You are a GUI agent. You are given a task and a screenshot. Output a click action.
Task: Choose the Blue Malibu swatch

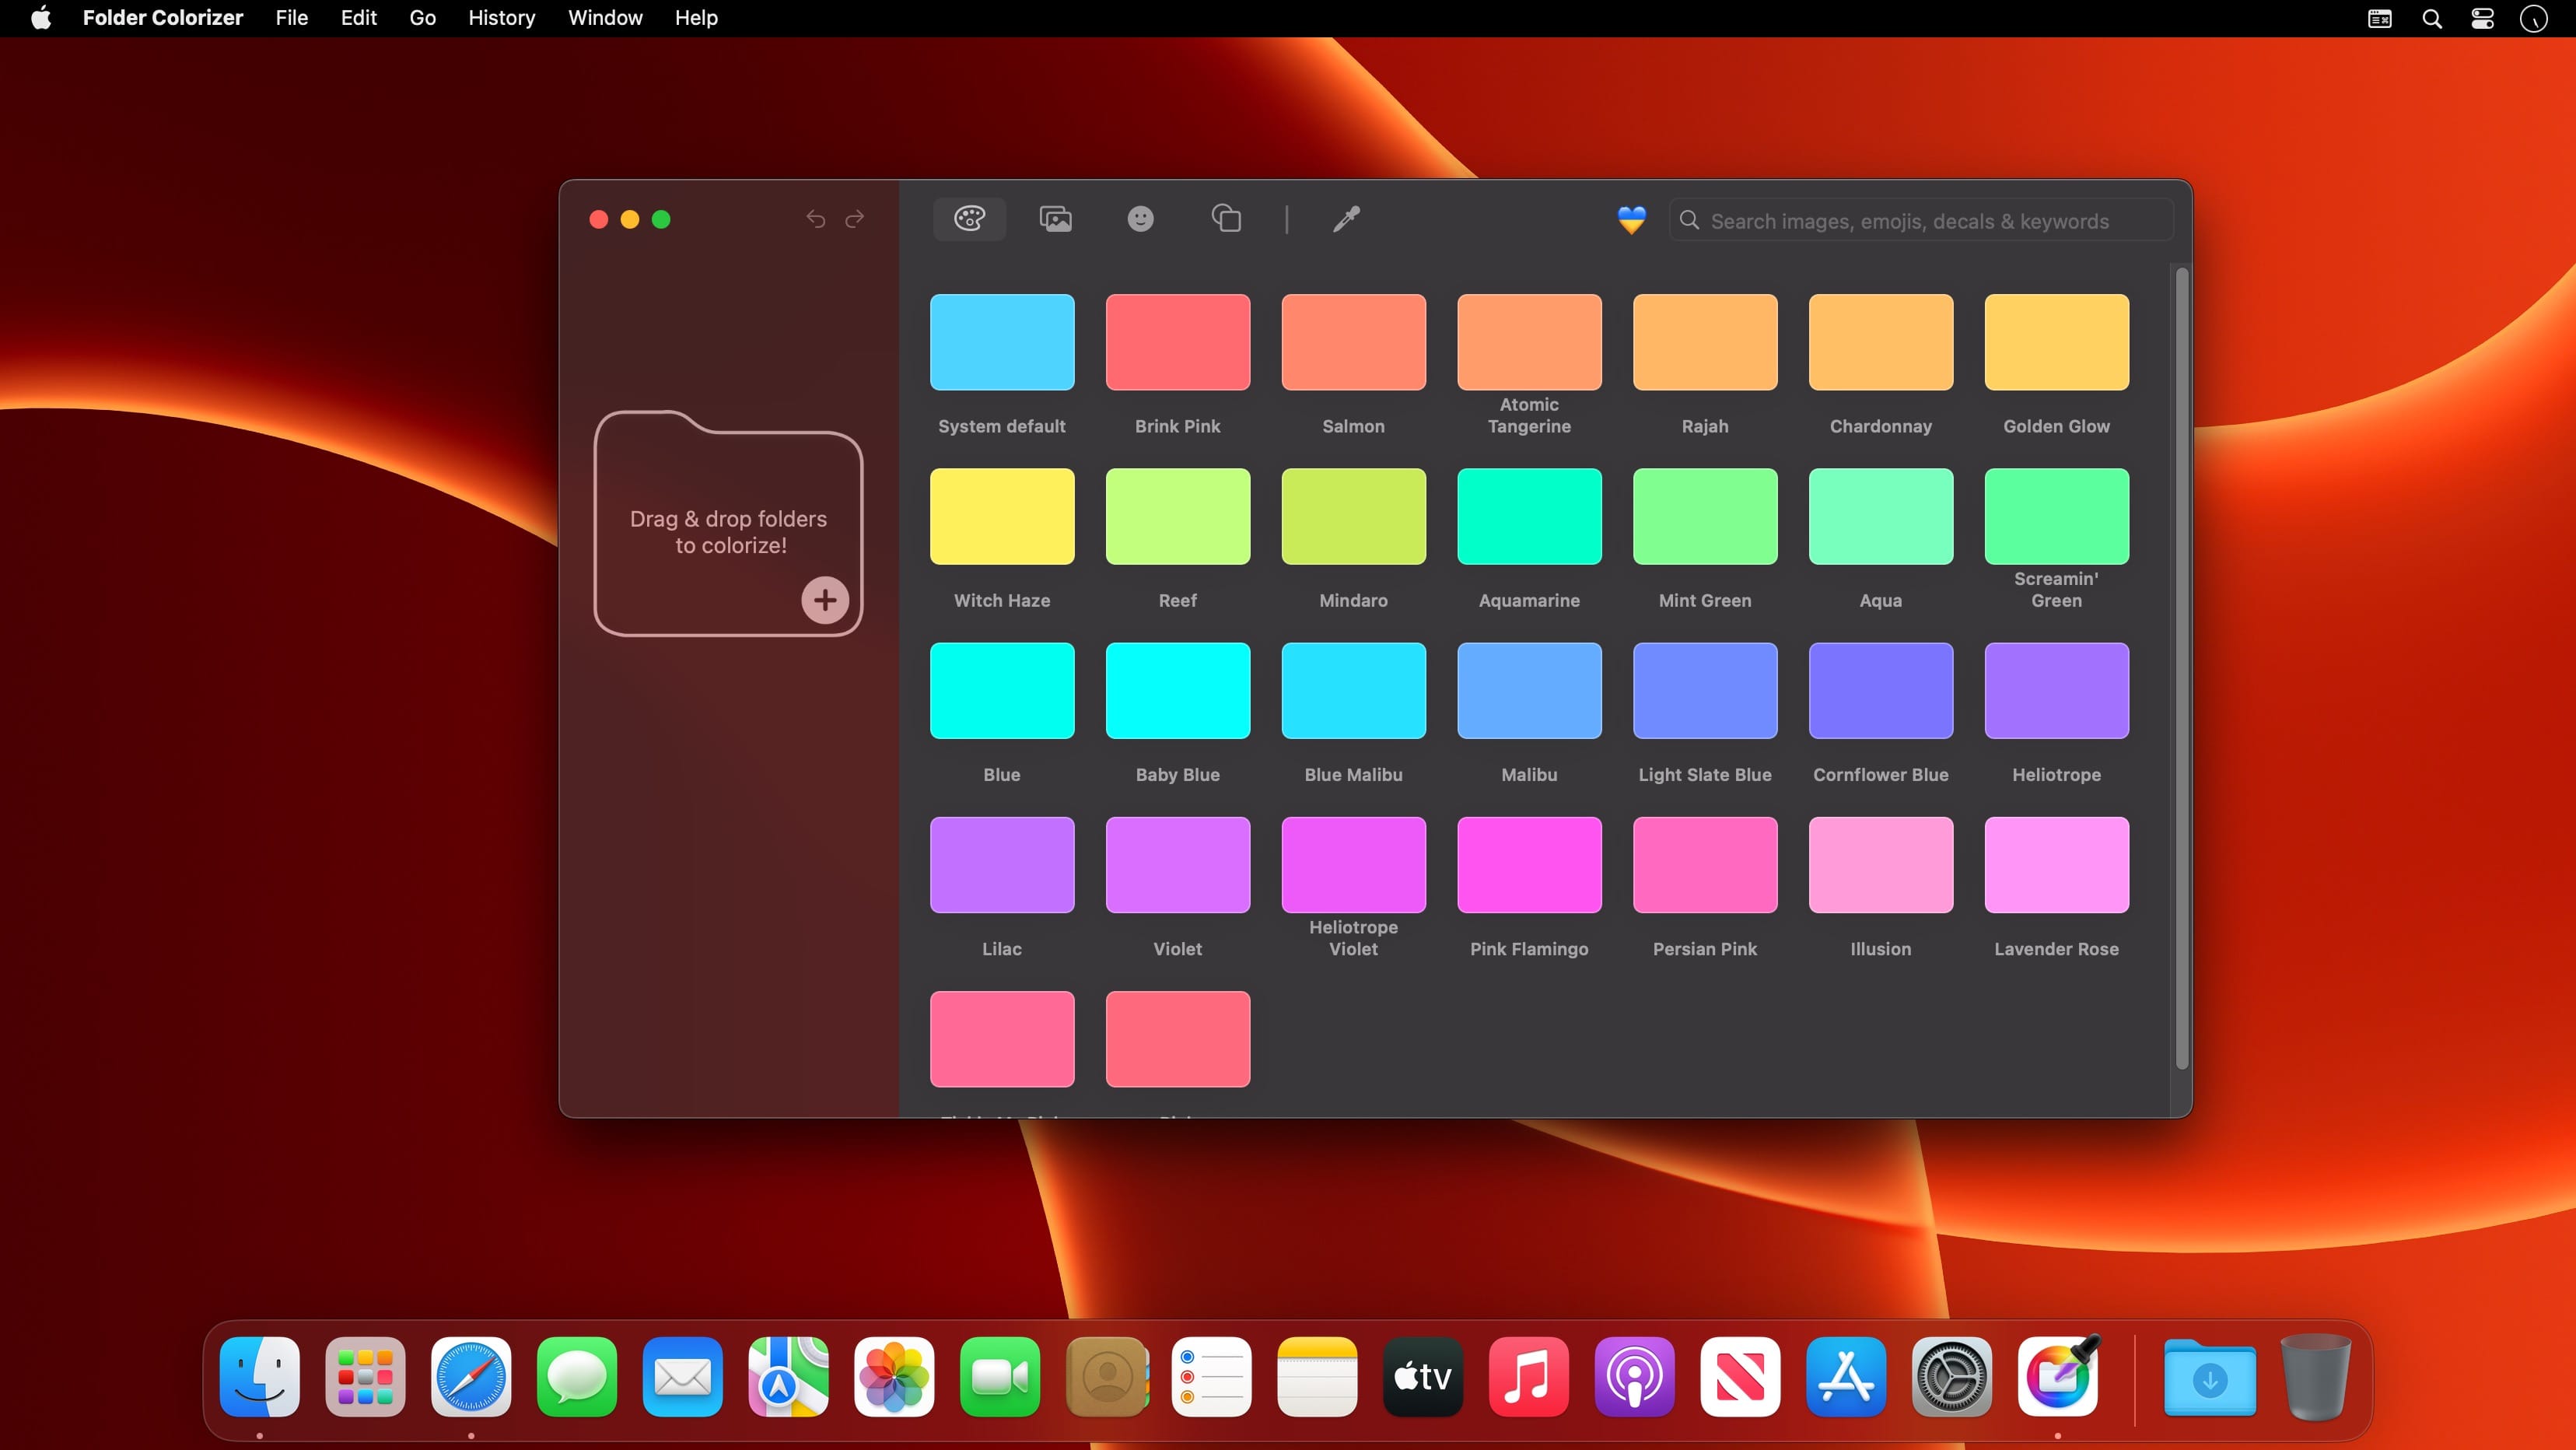coord(1353,690)
